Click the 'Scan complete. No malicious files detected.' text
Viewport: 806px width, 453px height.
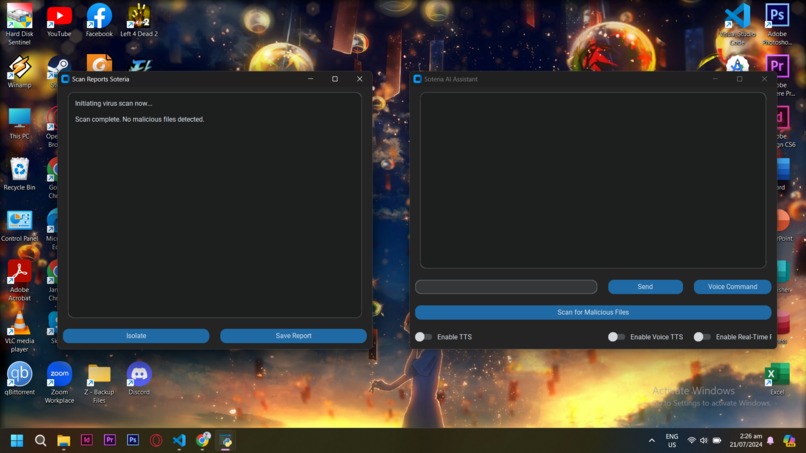pos(139,119)
